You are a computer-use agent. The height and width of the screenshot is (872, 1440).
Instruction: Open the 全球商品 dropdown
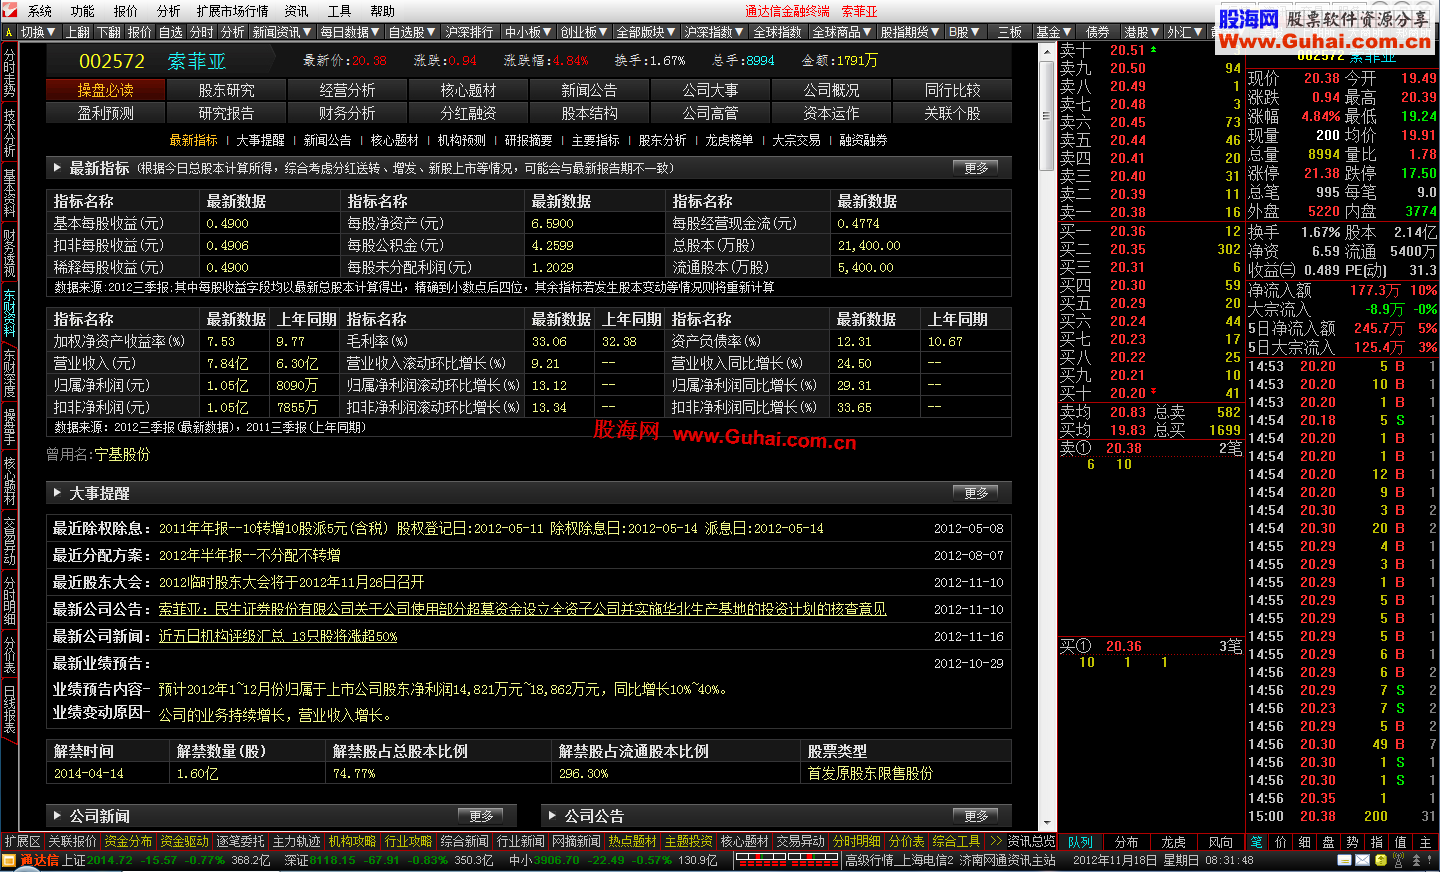point(842,32)
